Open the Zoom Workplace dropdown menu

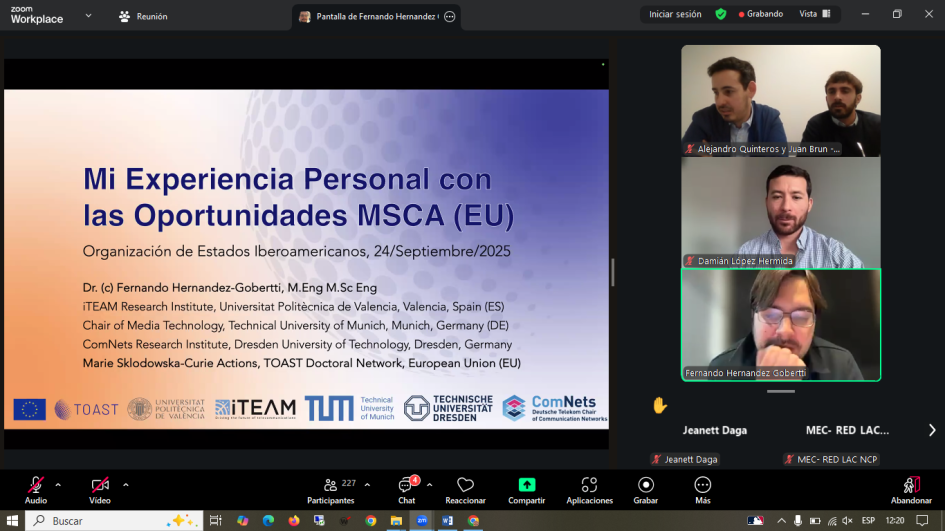89,16
